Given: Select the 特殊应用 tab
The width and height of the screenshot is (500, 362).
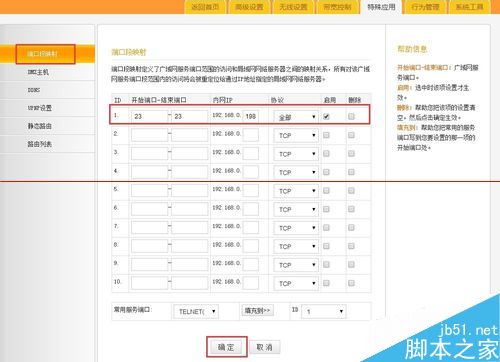Looking at the screenshot, I should point(381,7).
